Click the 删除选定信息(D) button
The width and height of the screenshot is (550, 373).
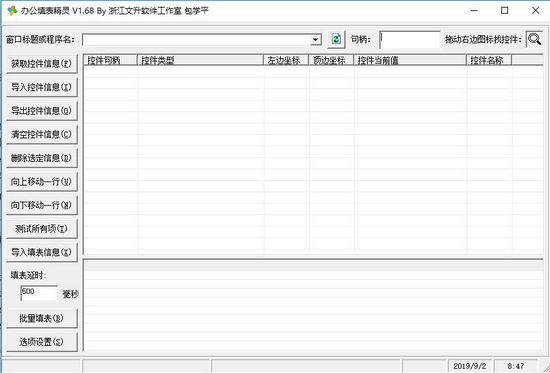(x=41, y=158)
